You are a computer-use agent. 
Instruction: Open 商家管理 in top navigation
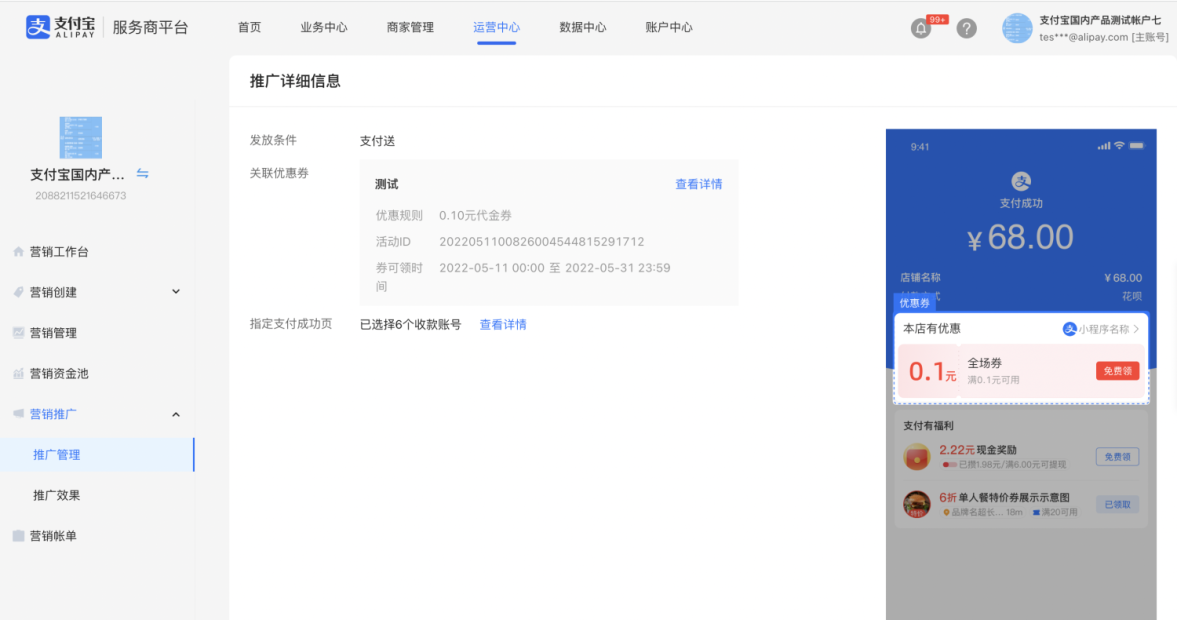click(x=410, y=27)
